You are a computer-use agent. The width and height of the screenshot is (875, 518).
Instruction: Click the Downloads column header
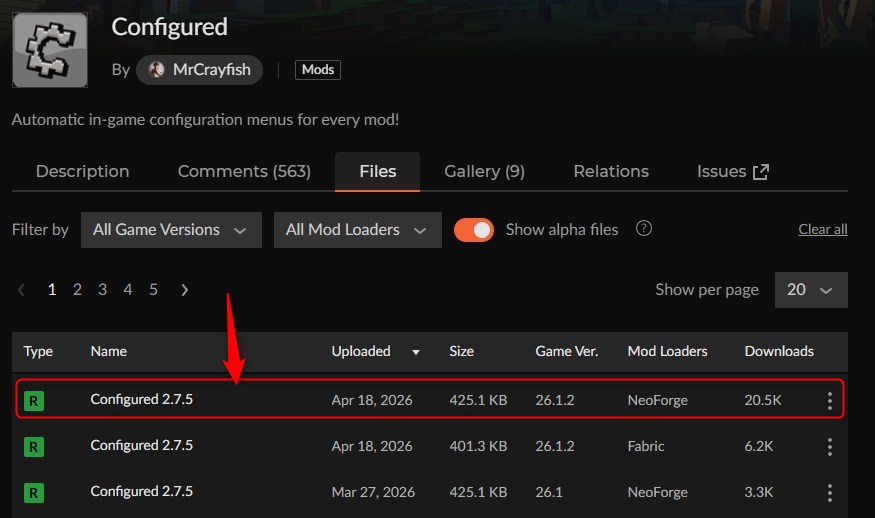[779, 351]
